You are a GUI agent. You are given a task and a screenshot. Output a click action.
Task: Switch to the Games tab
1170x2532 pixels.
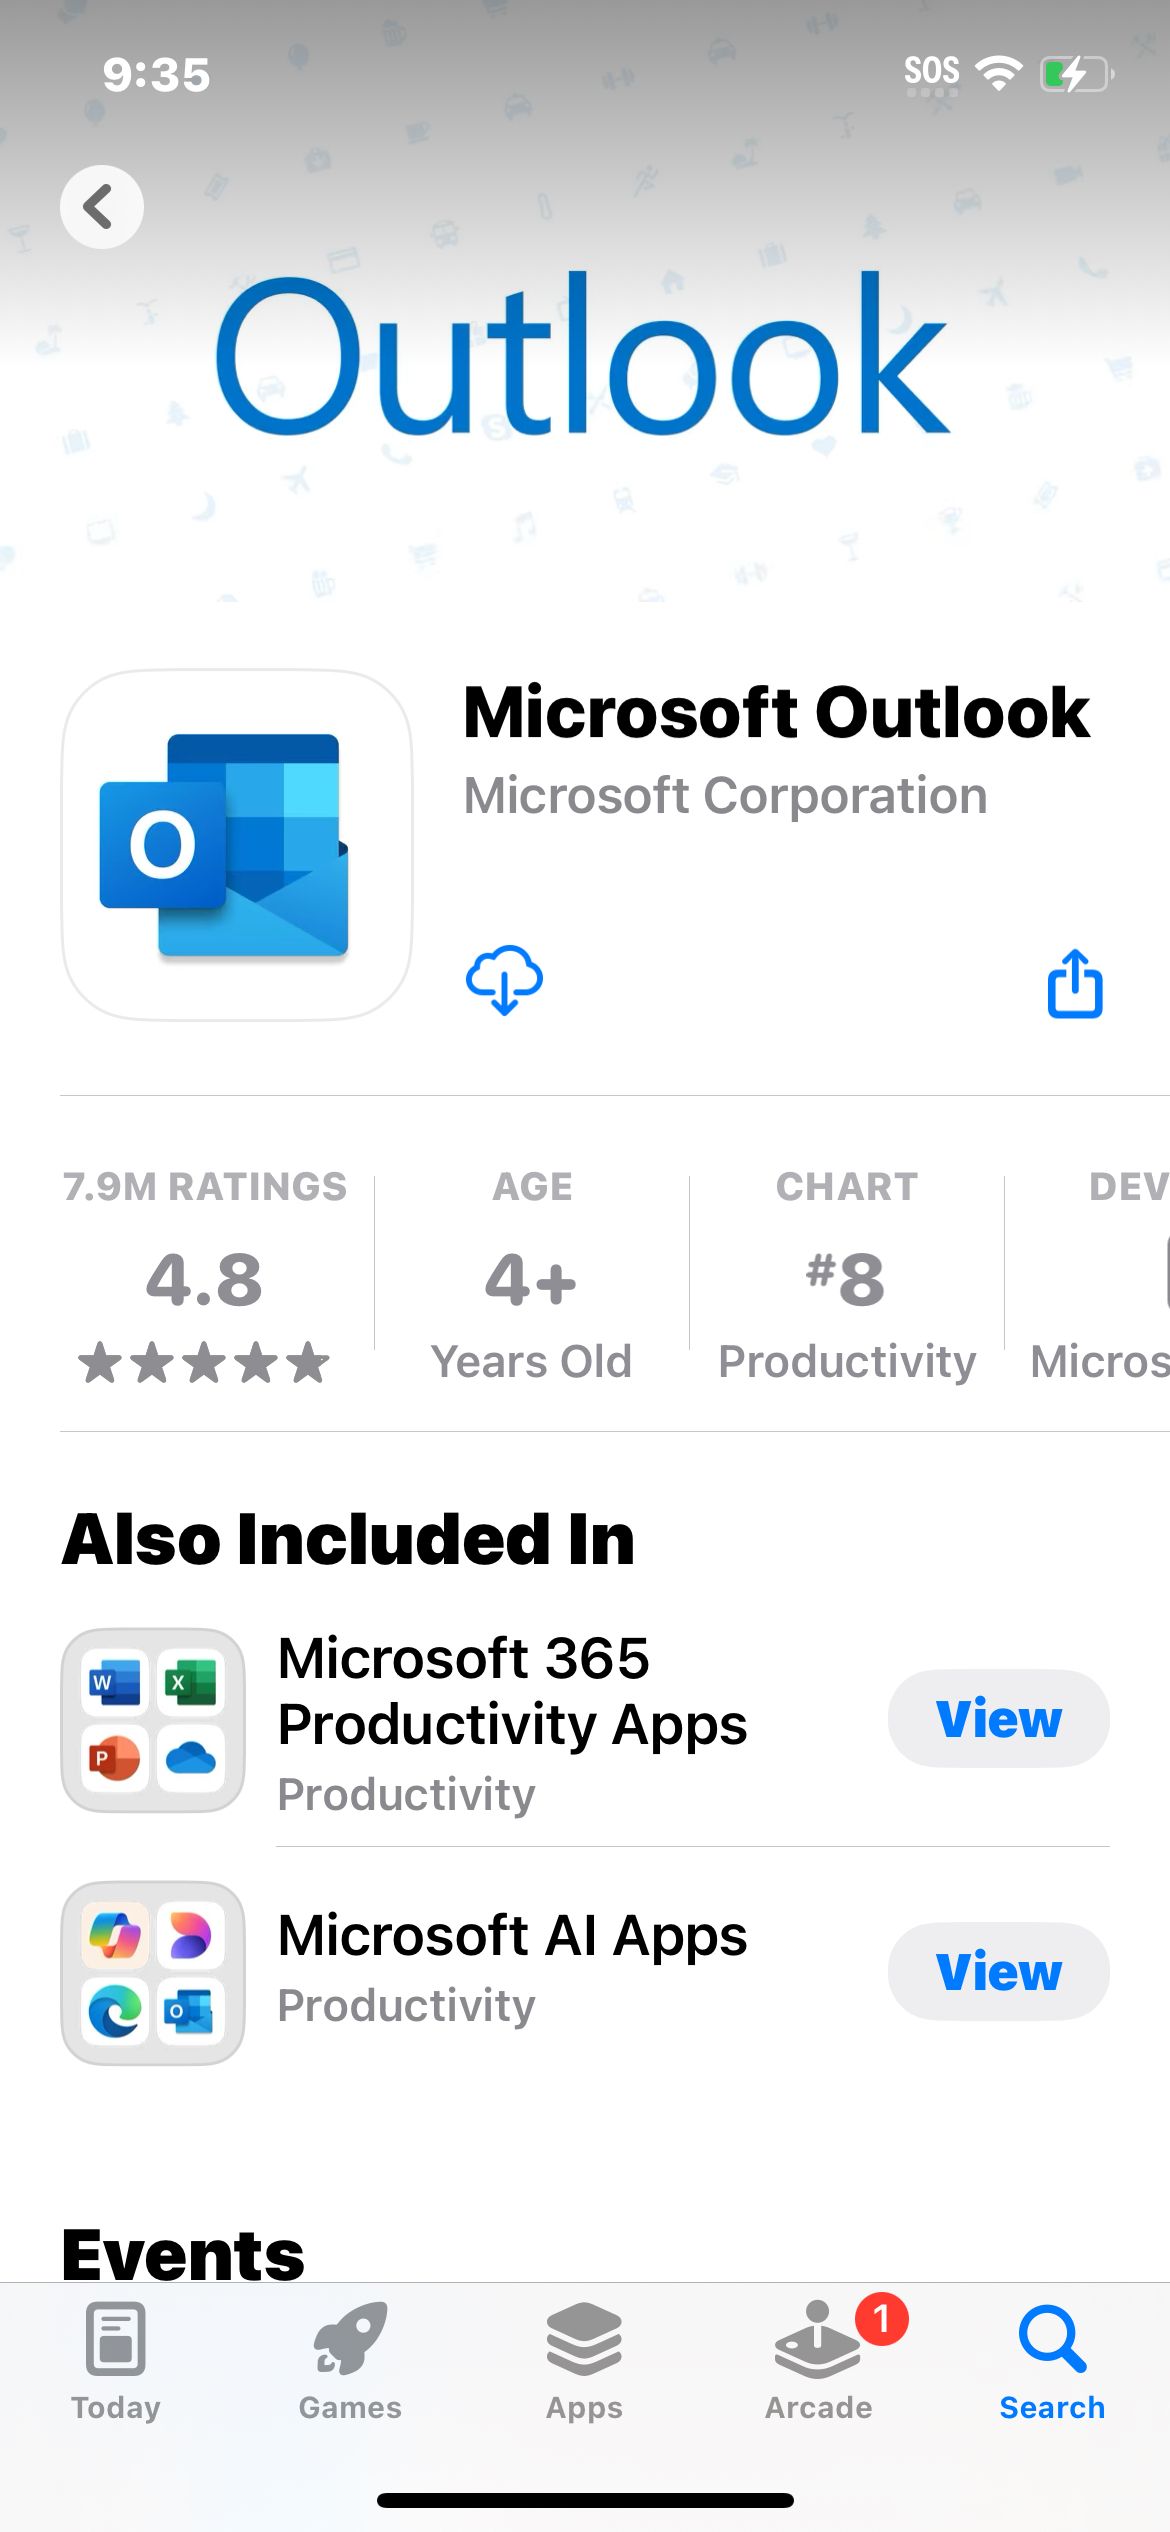click(350, 2361)
